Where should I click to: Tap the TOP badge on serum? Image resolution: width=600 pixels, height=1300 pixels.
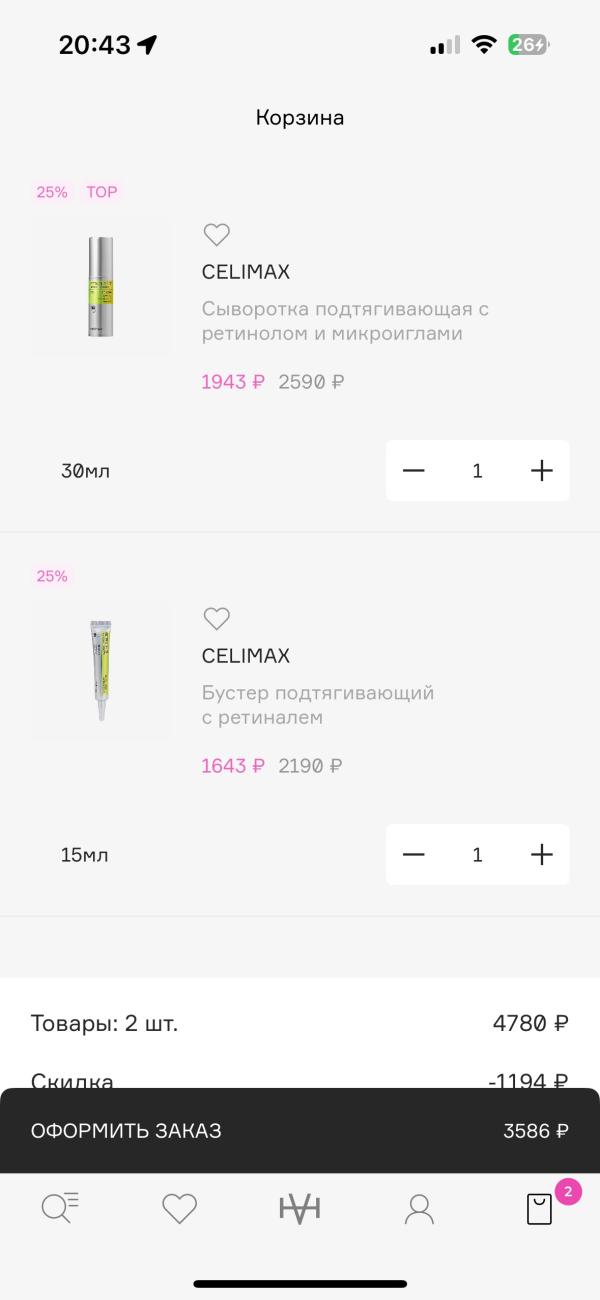(x=101, y=192)
